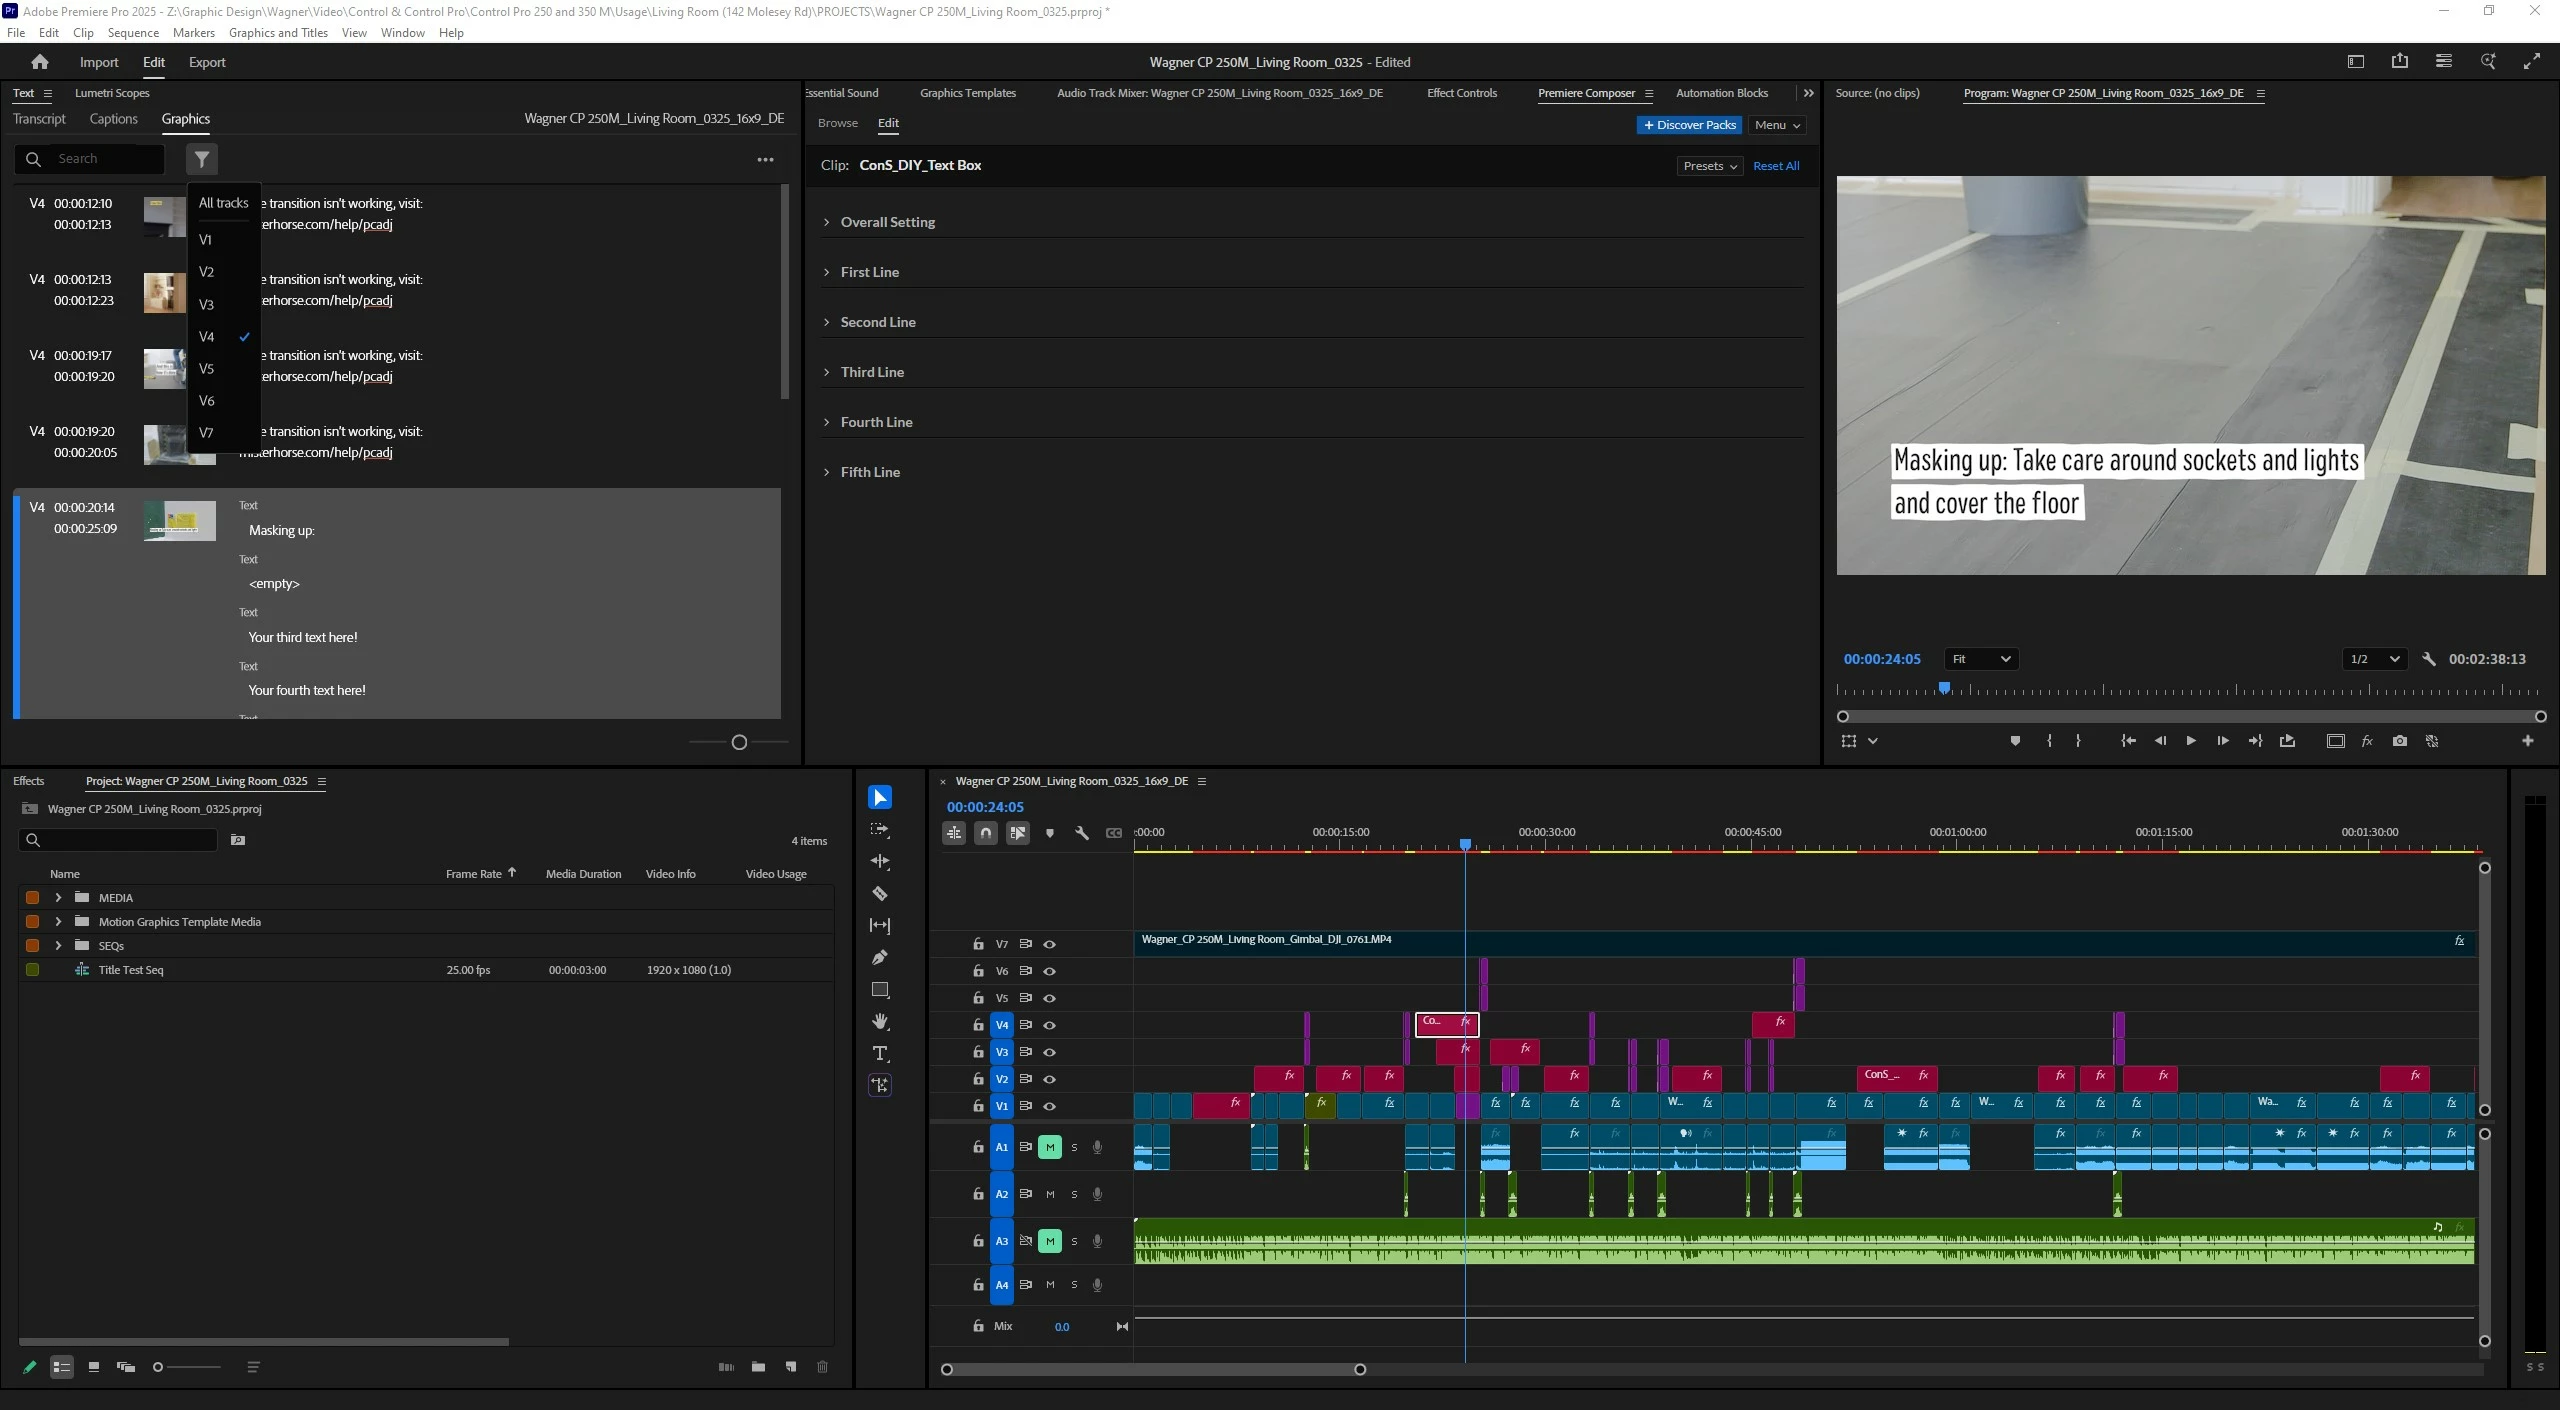Select the Type tool

tap(880, 1053)
